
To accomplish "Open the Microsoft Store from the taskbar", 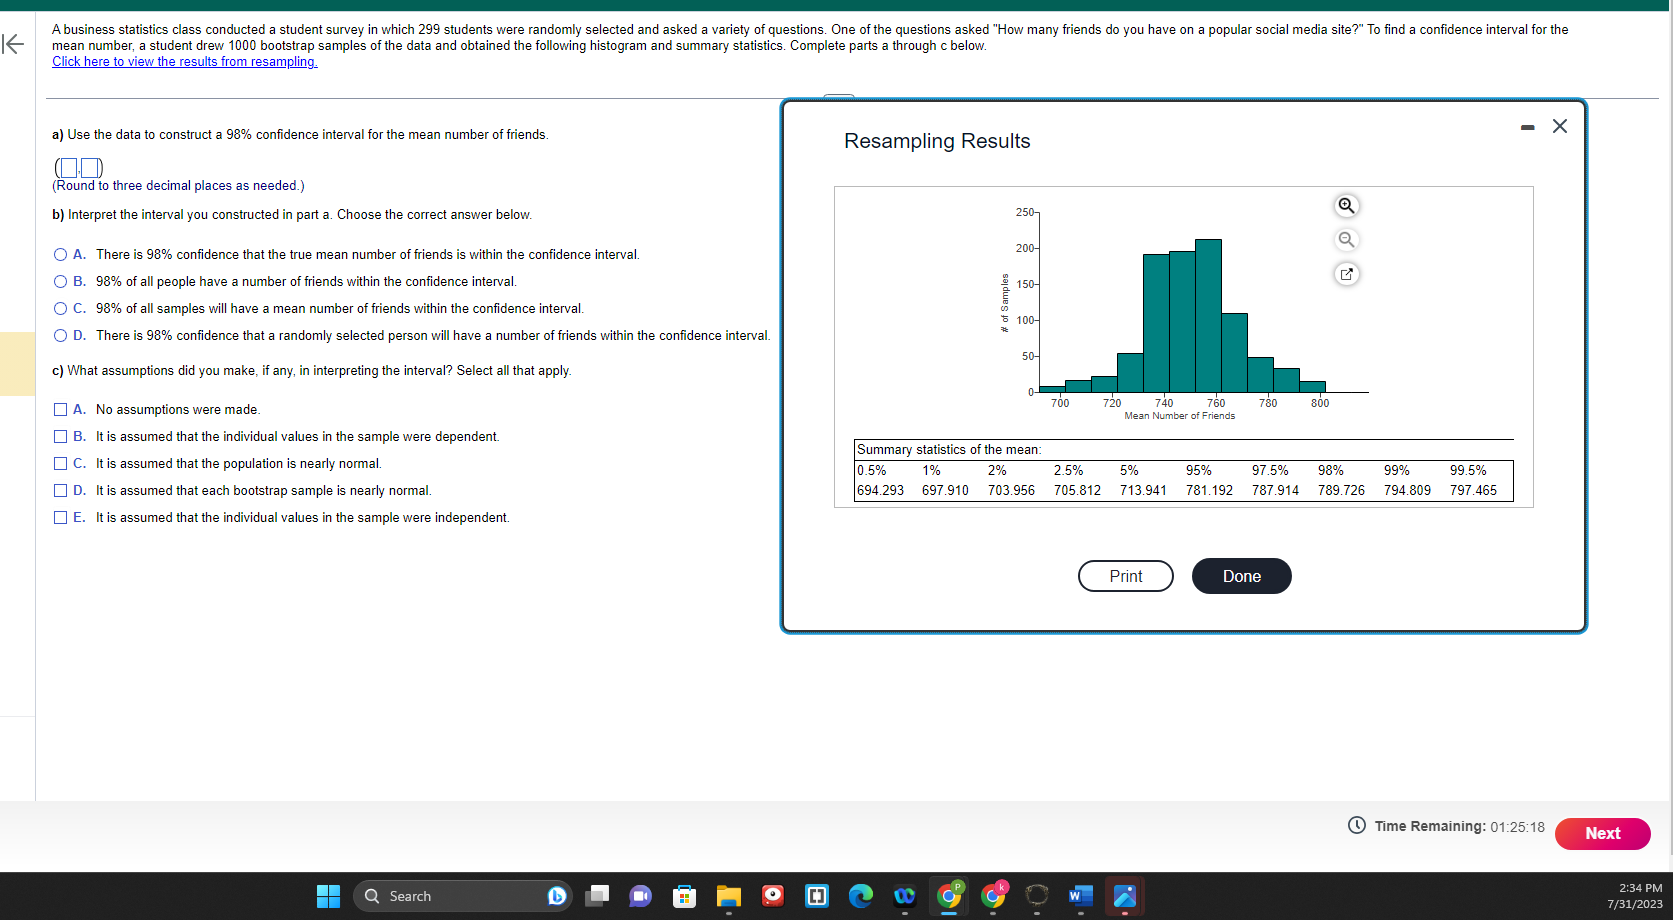I will pos(684,896).
